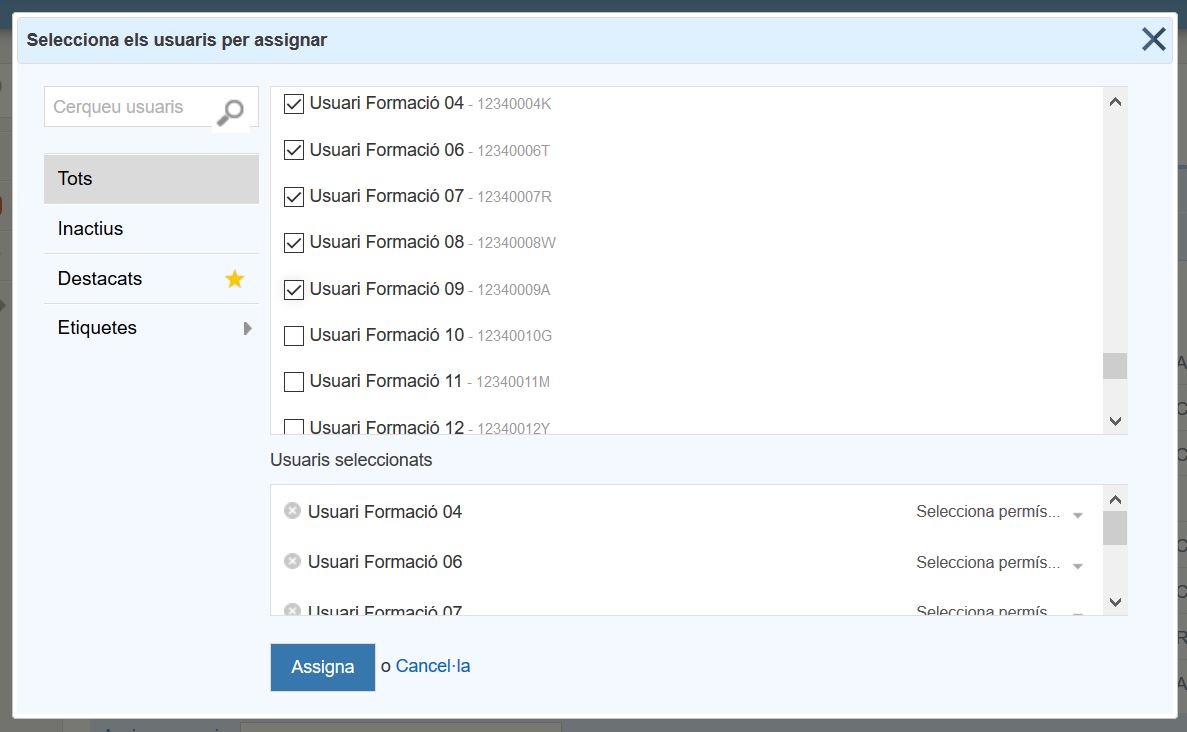Tick the Usuari Formació 11 checkbox
Viewport: 1187px width, 732px height.
tap(294, 381)
